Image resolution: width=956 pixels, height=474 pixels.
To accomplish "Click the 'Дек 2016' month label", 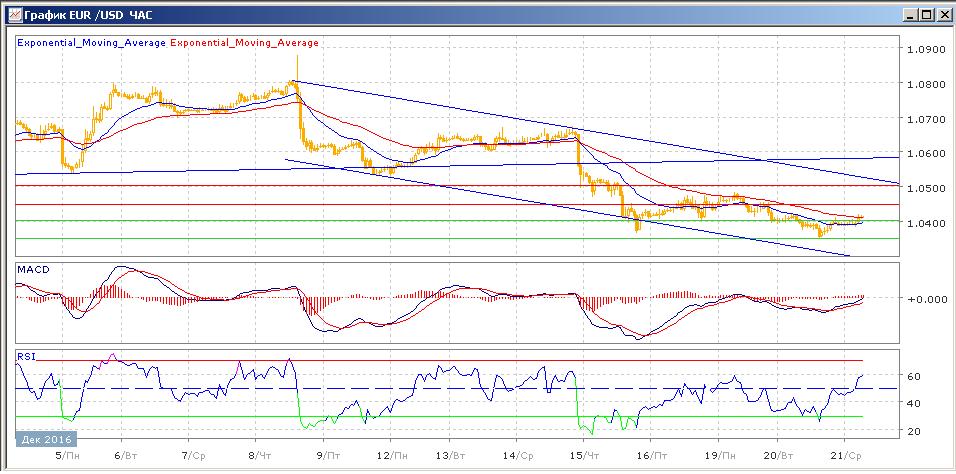I will pos(46,438).
